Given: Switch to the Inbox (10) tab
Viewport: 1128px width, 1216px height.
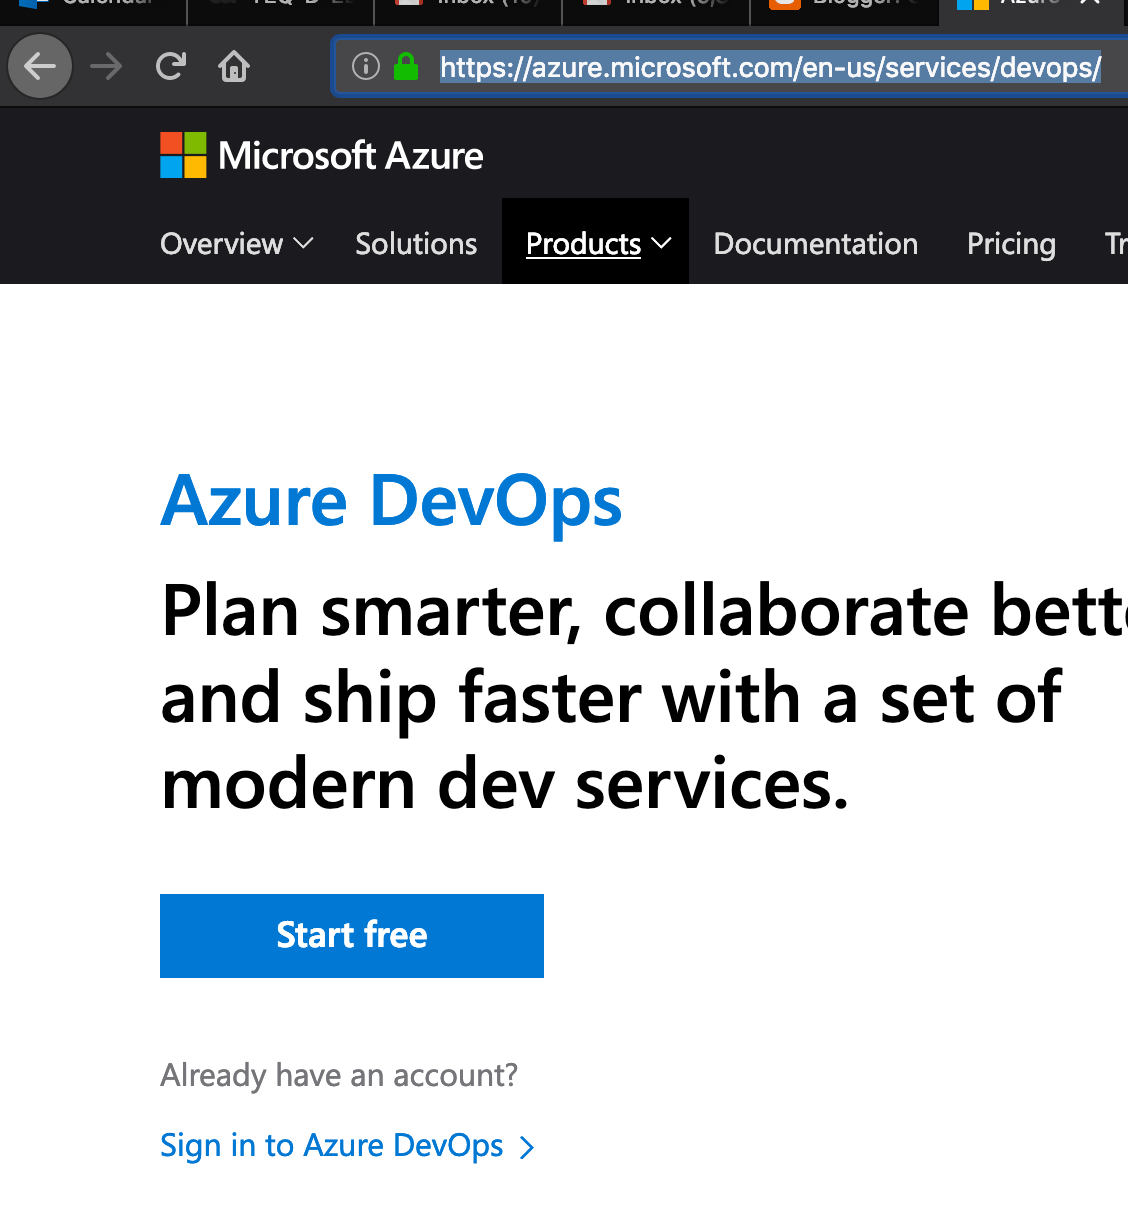Looking at the screenshot, I should click(466, 5).
